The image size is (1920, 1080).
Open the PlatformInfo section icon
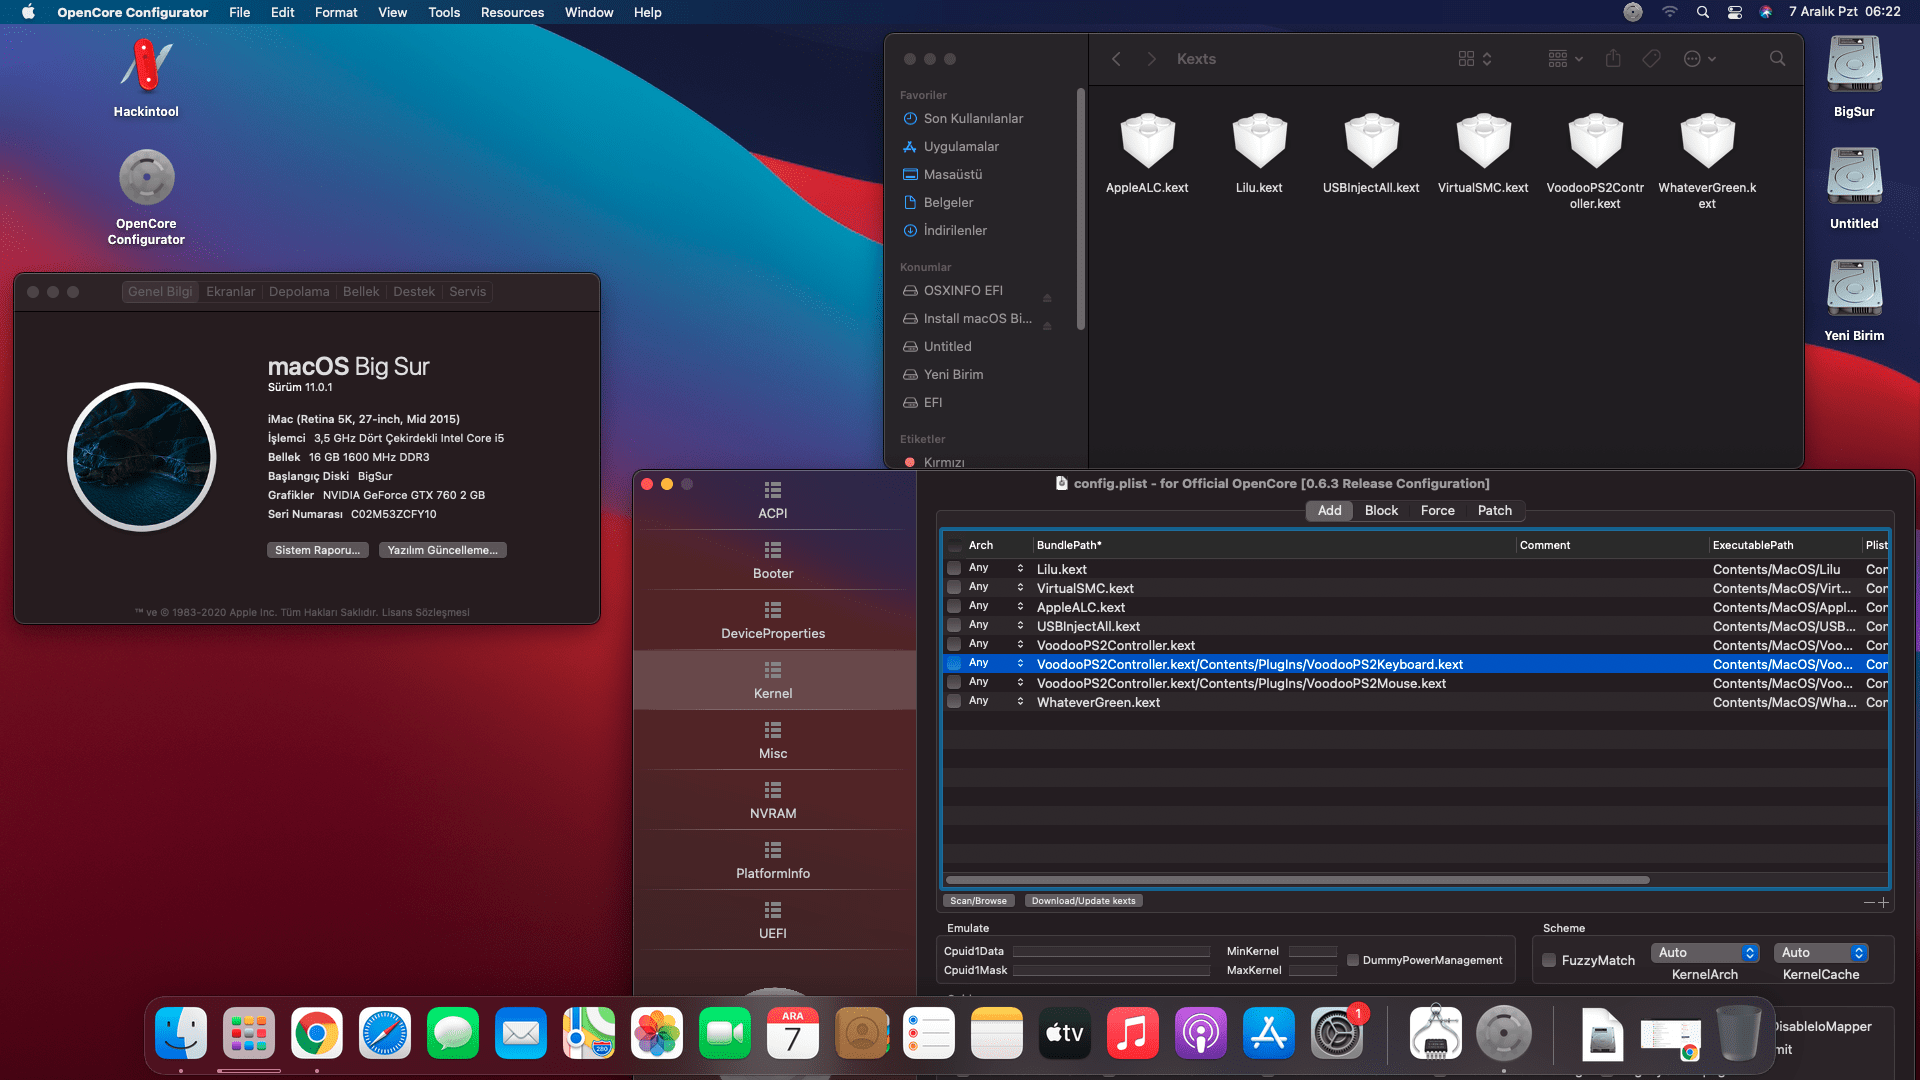[x=772, y=851]
